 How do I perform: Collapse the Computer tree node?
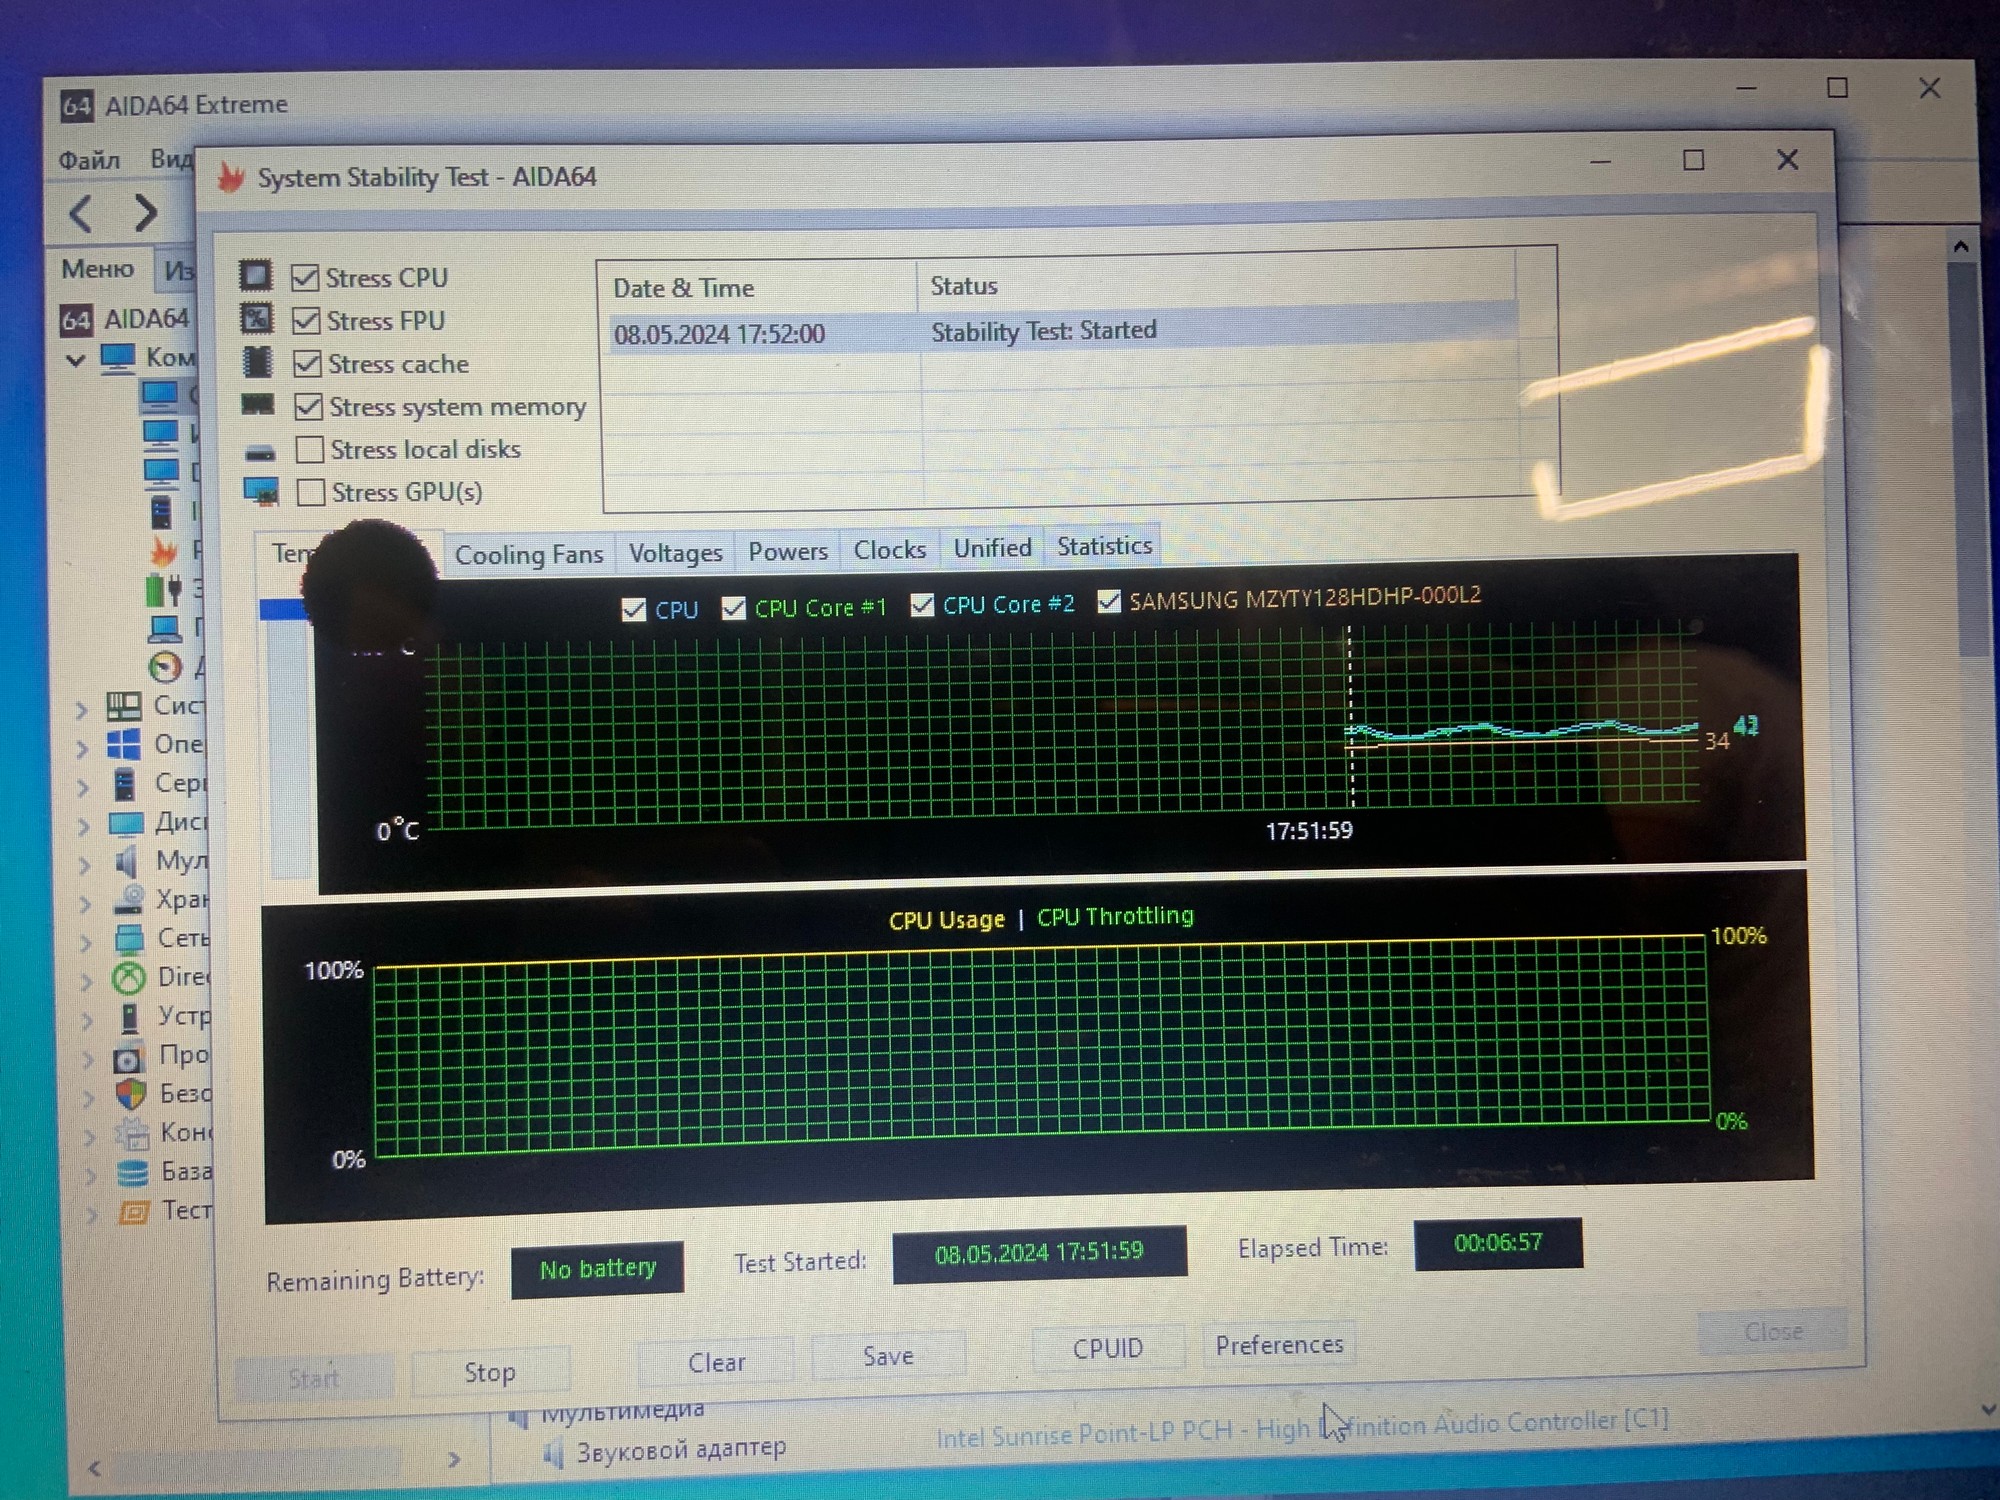click(75, 359)
